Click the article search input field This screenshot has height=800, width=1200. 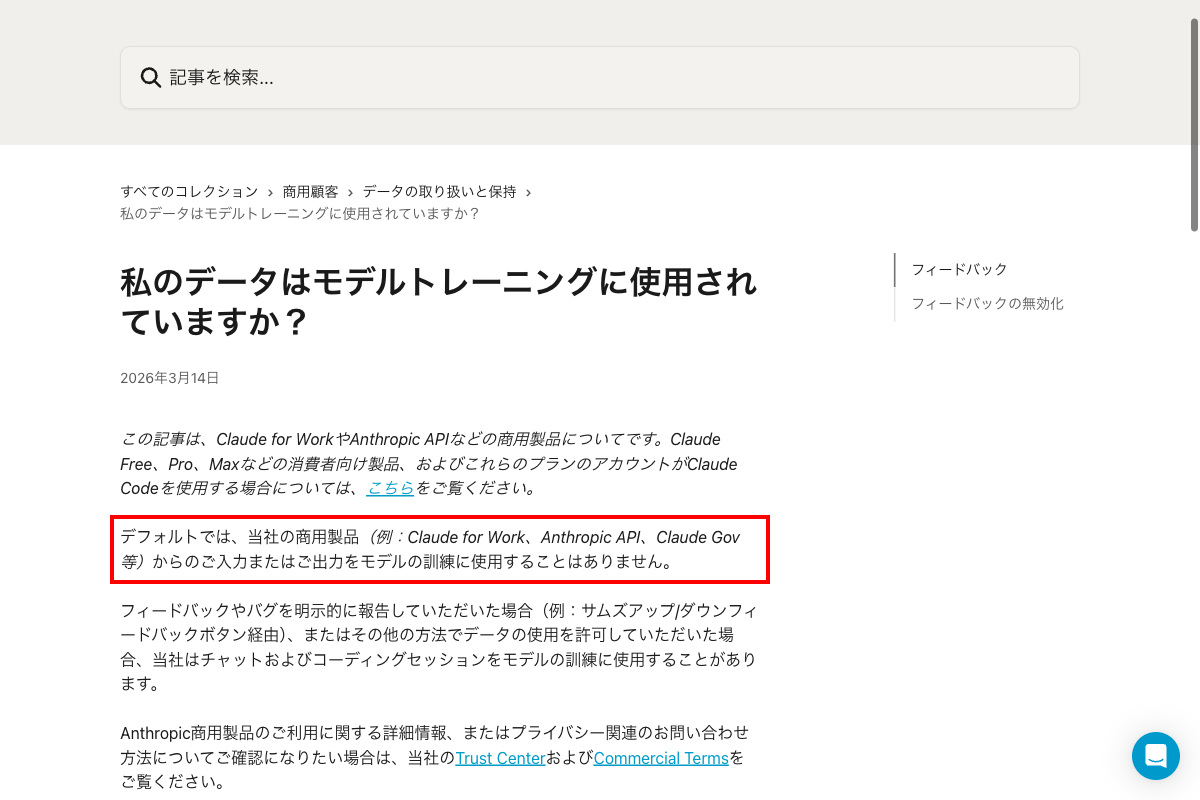point(600,77)
